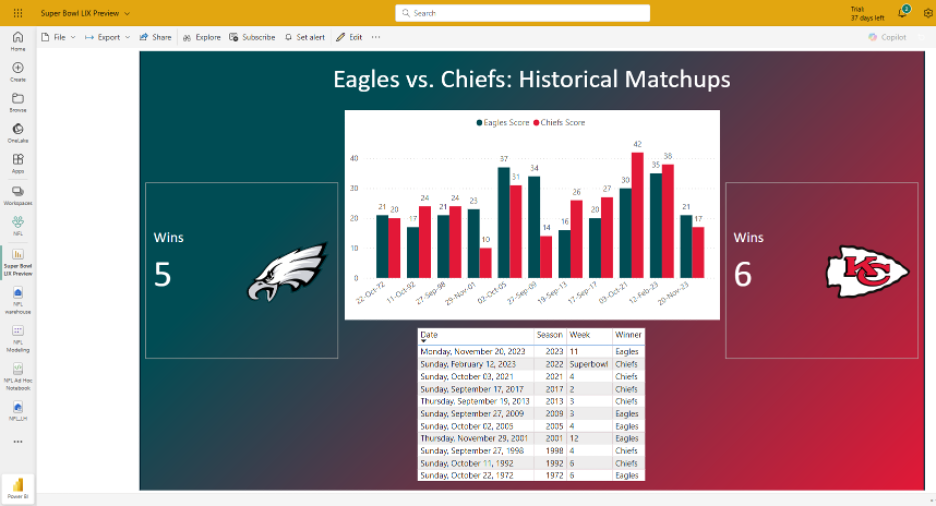The image size is (936, 506).
Task: Select row Thursday, November 29, 2001
Action: point(531,439)
